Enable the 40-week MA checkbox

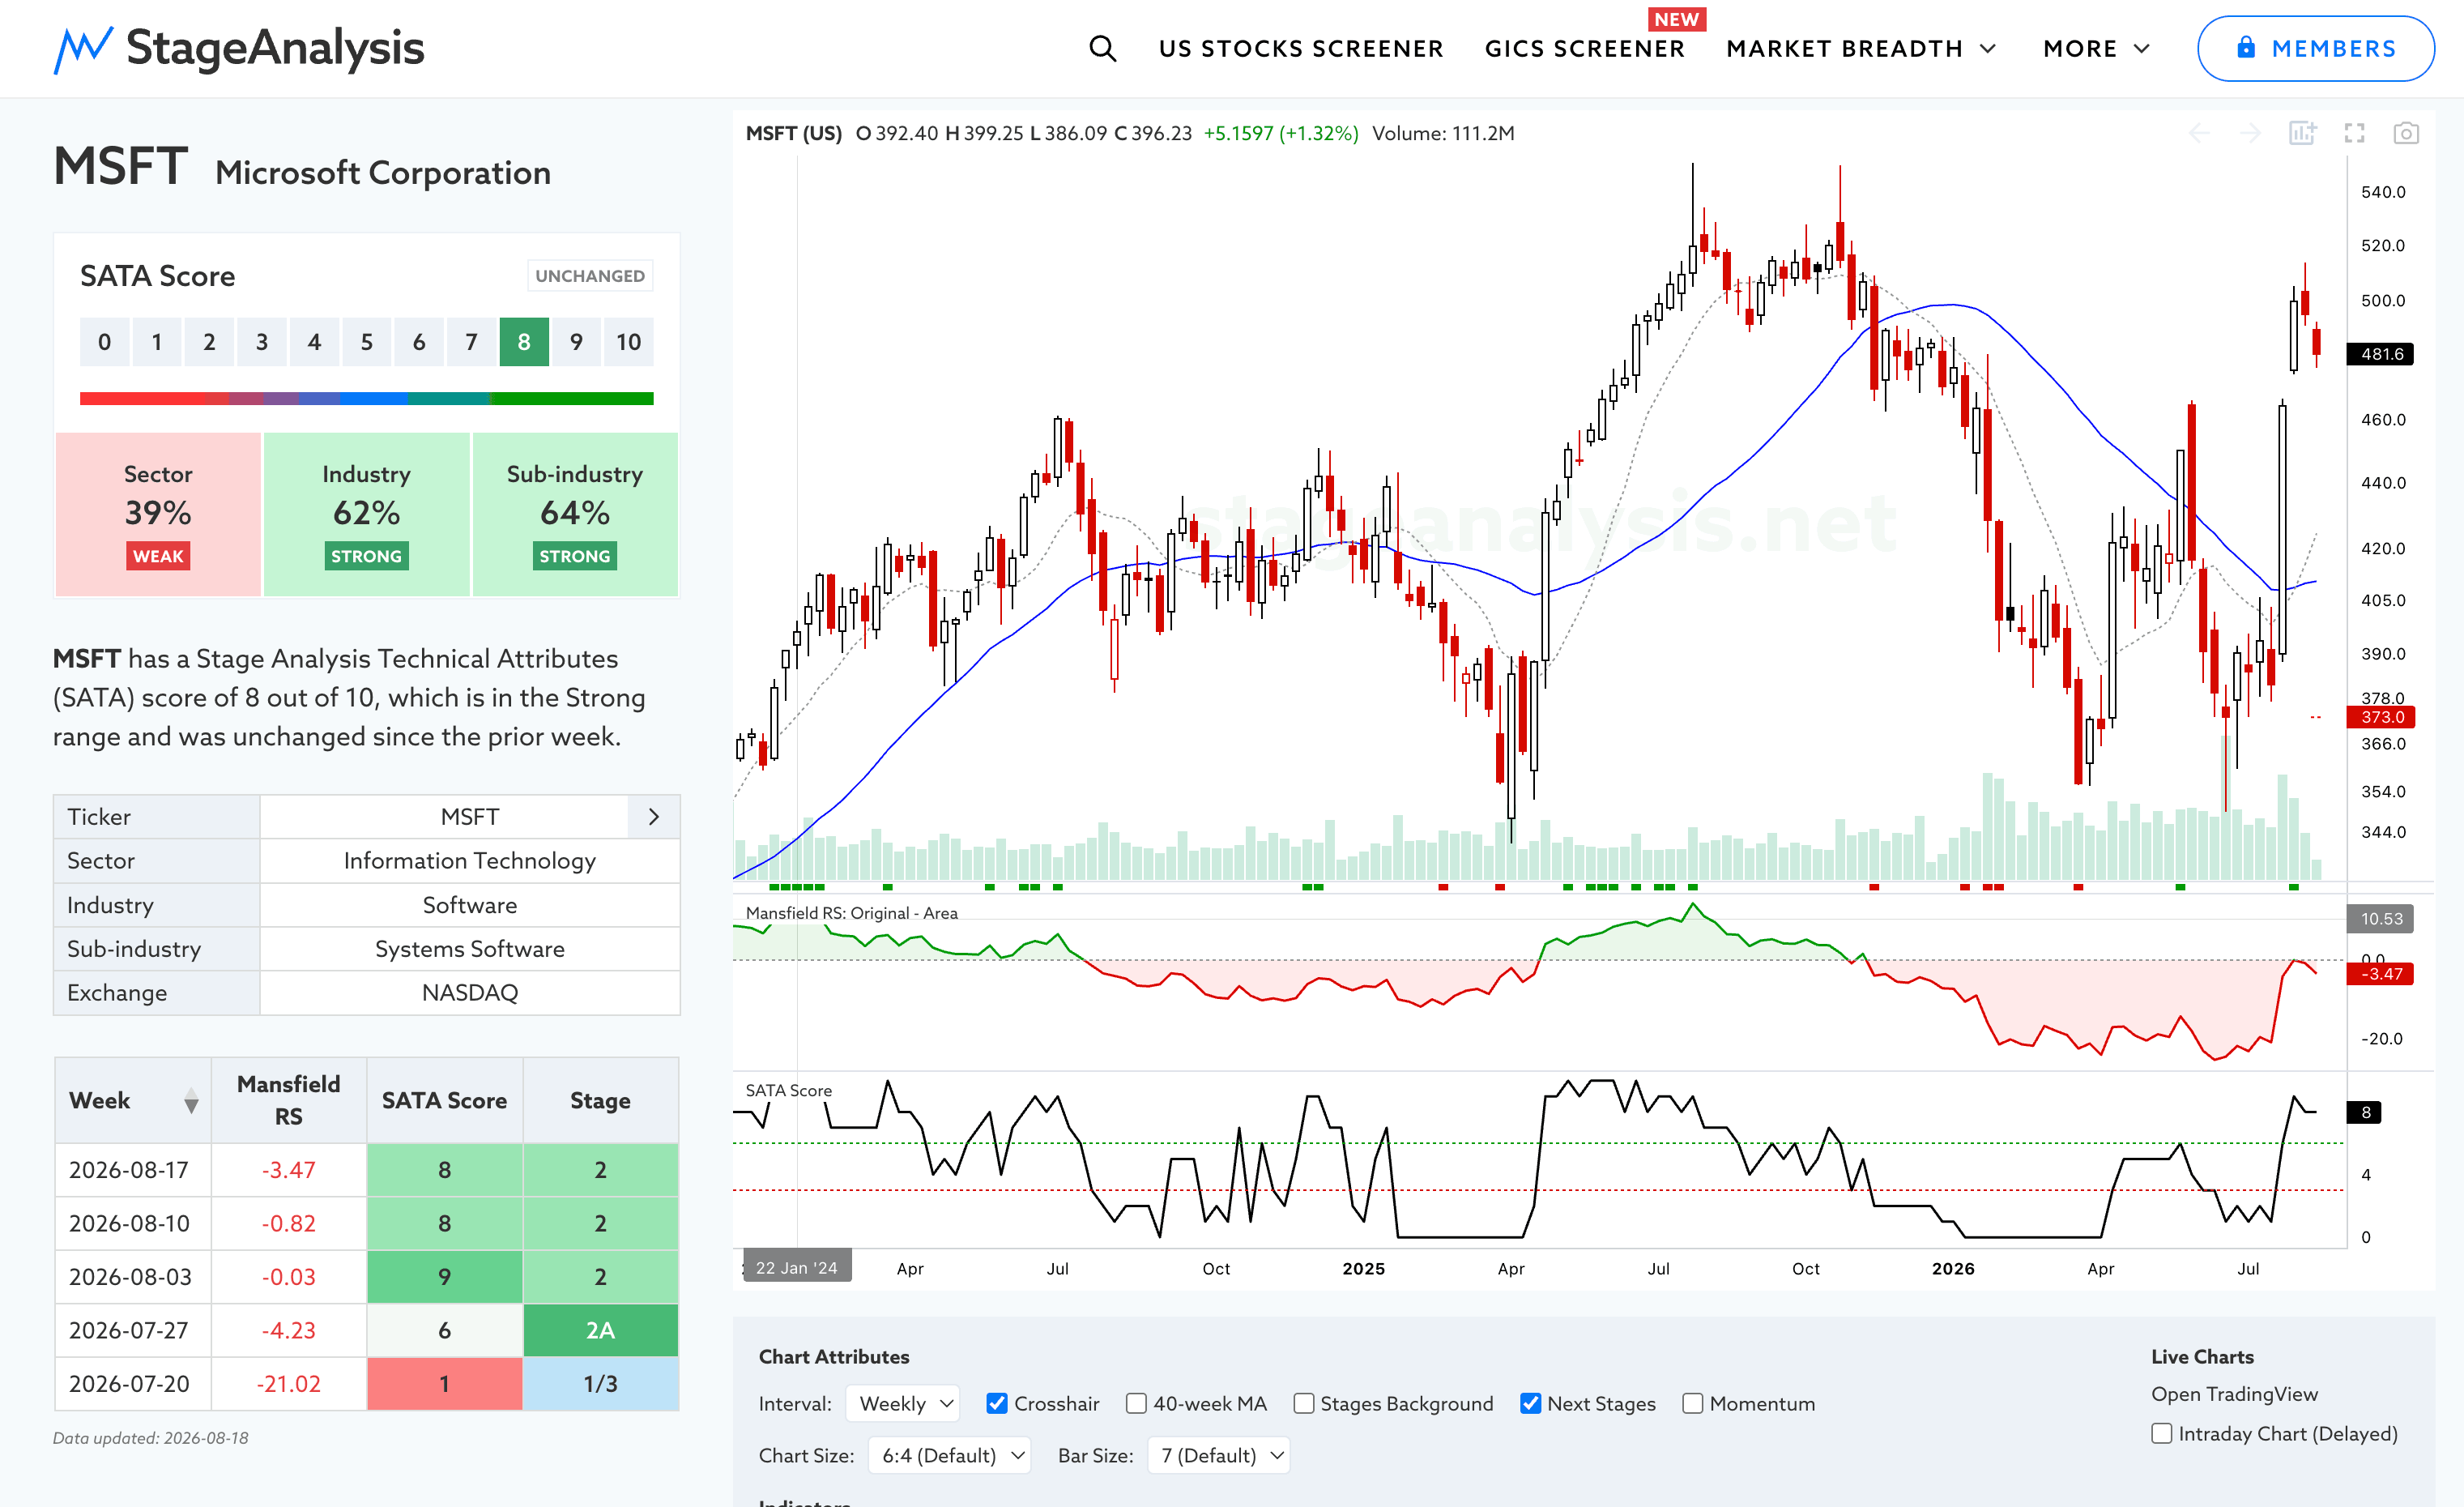1136,1403
